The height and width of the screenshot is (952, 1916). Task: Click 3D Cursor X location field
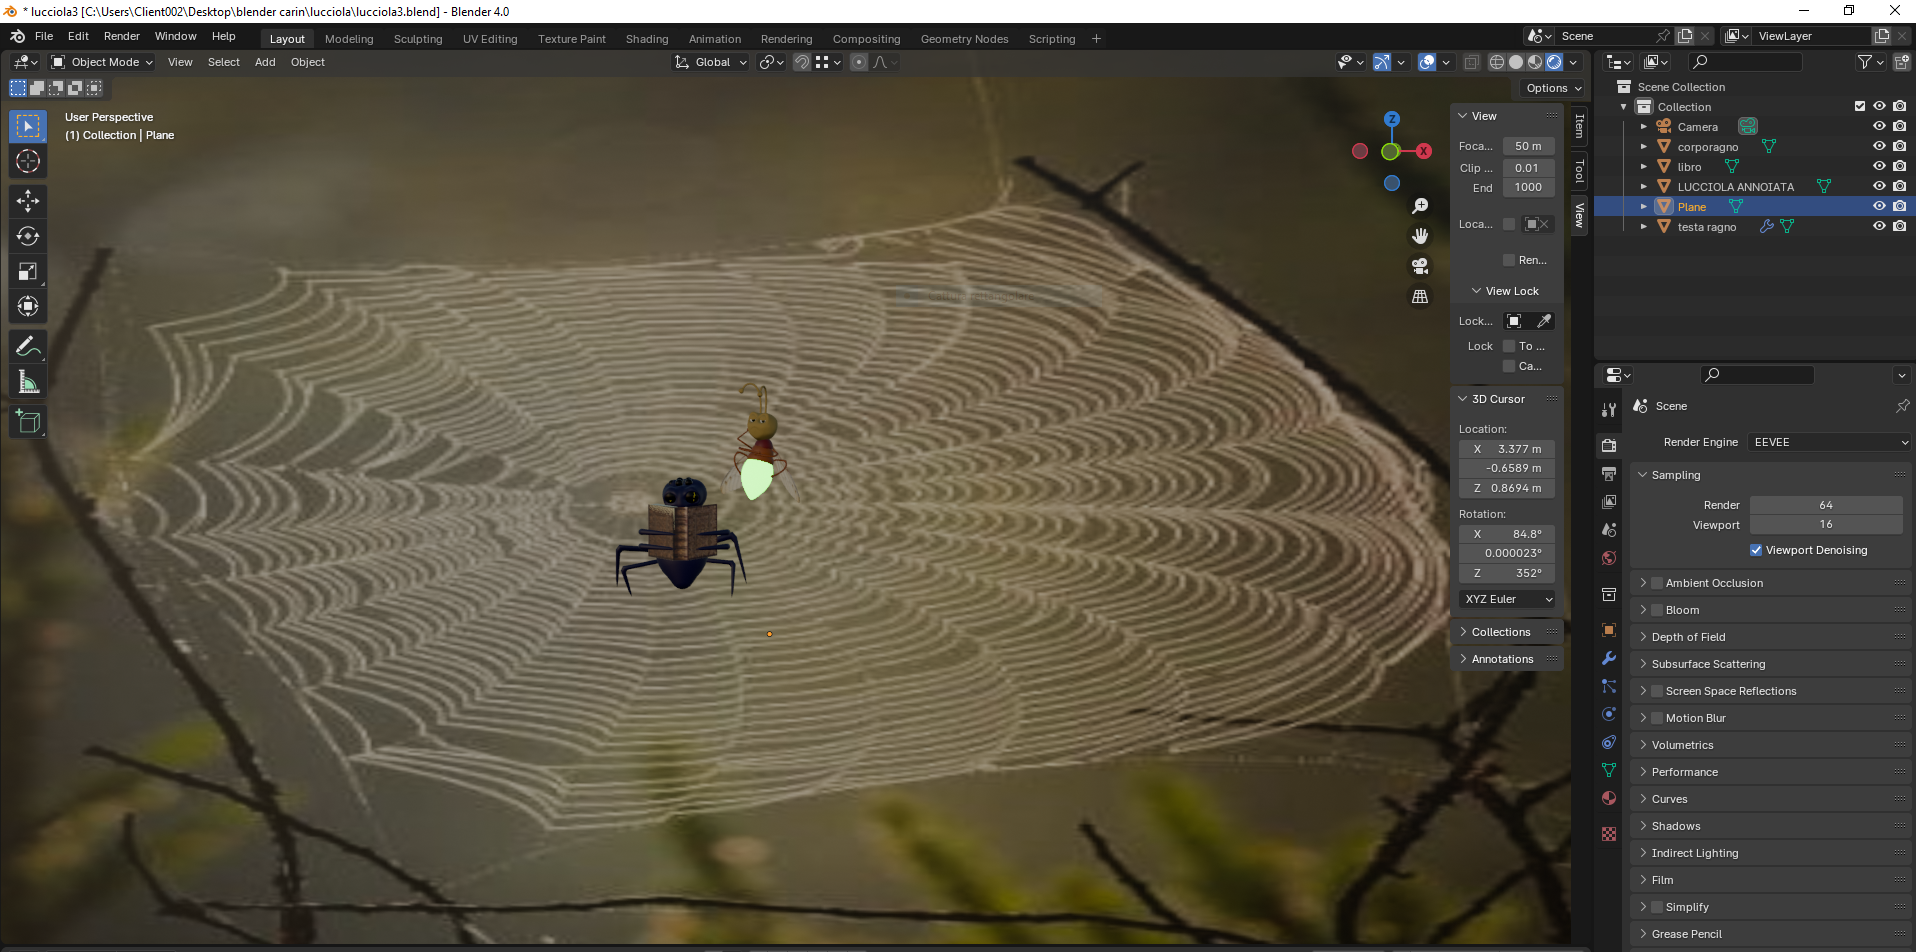pos(1507,449)
